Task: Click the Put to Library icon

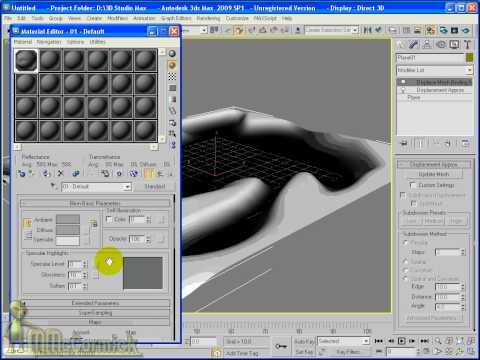Action: 105,173
